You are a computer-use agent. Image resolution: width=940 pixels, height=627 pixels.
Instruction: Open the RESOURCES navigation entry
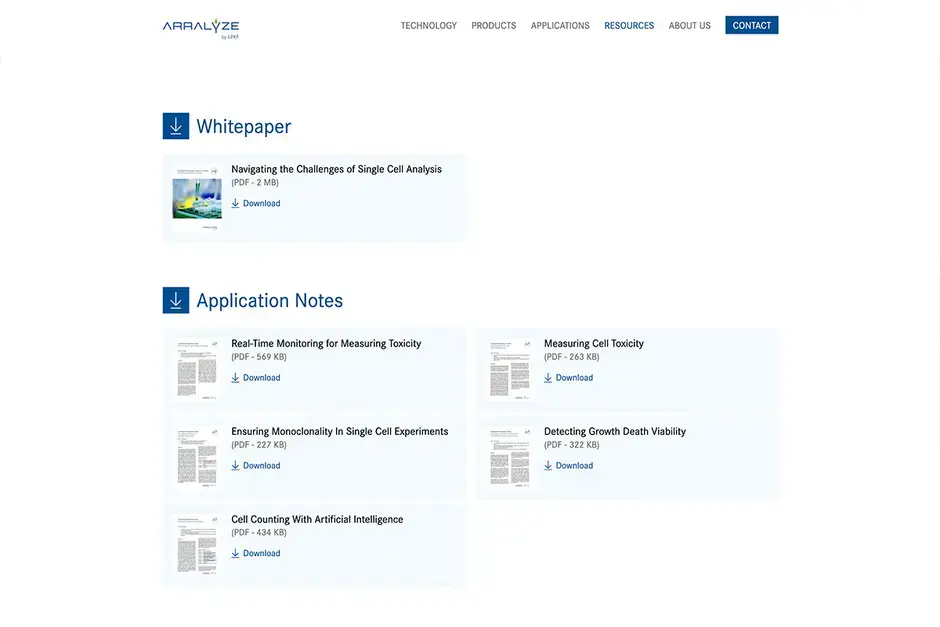629,25
